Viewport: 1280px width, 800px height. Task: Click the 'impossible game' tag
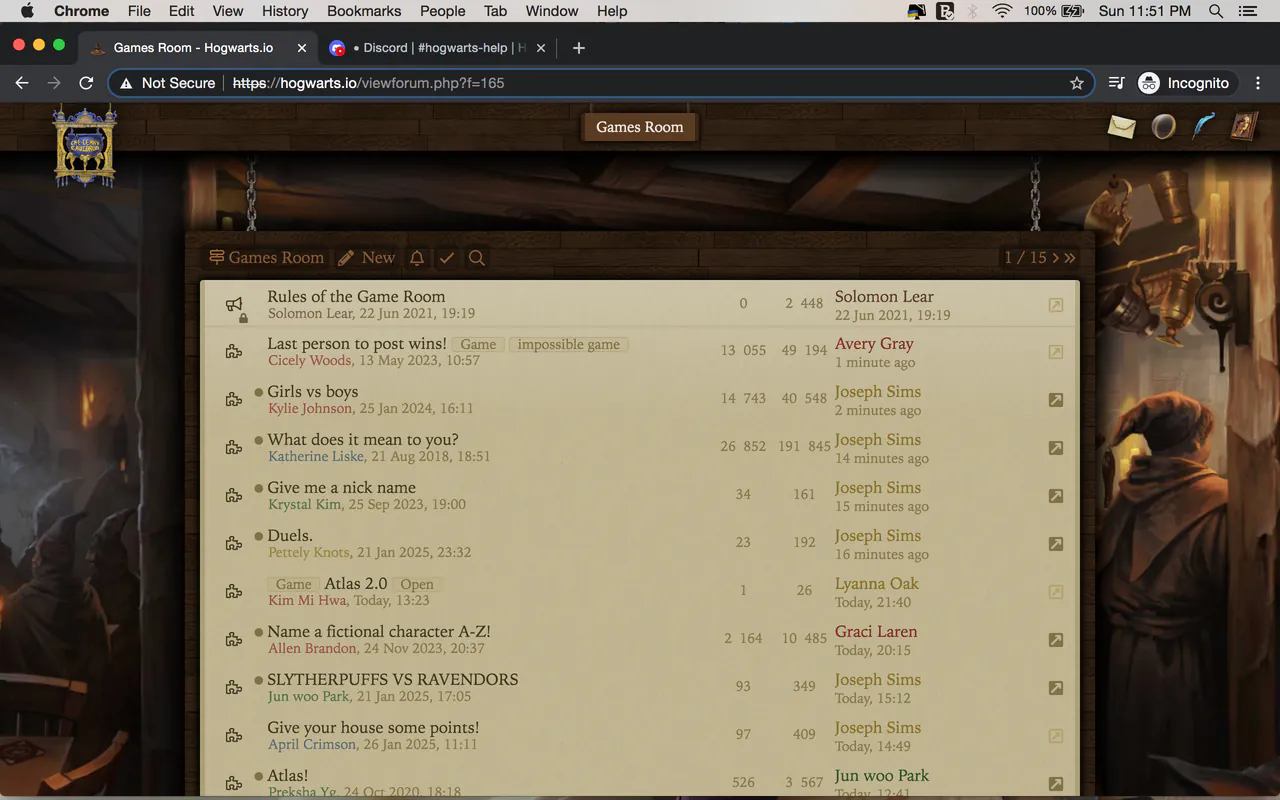pos(569,345)
